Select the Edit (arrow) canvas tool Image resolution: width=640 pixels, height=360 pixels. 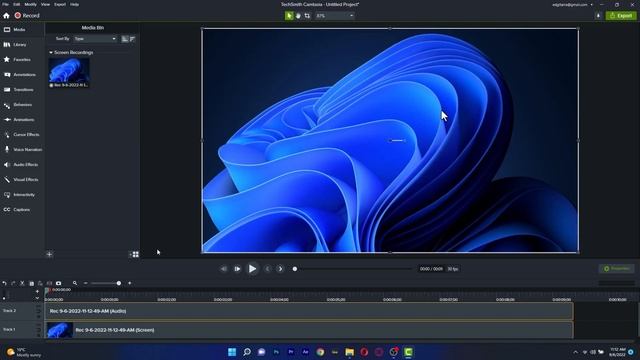(289, 16)
